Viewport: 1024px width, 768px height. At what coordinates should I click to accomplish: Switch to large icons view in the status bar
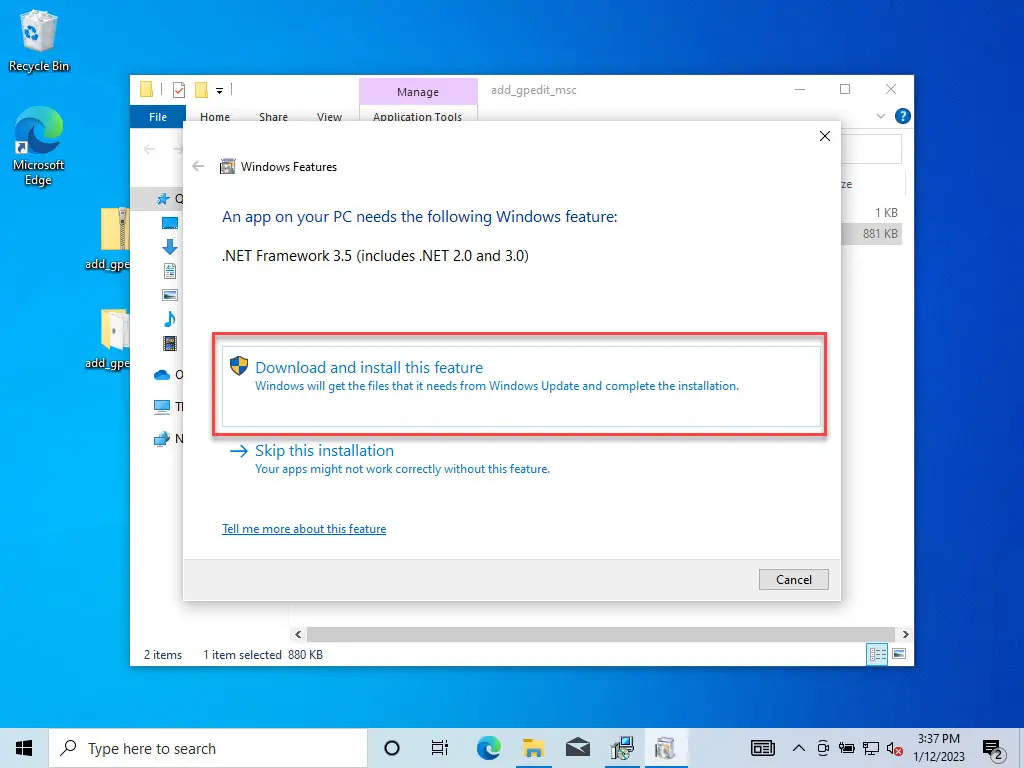[x=899, y=653]
